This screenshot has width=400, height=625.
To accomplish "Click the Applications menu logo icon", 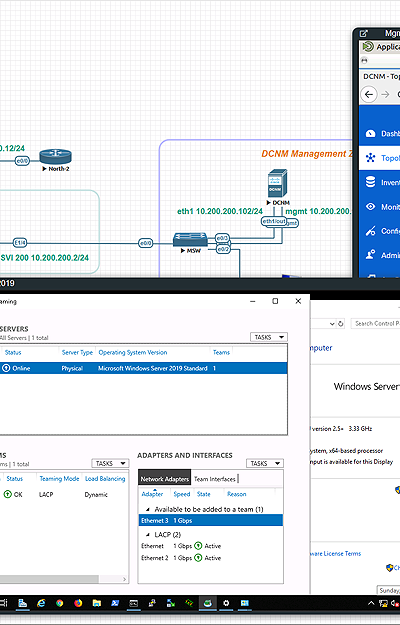I will [x=368, y=47].
